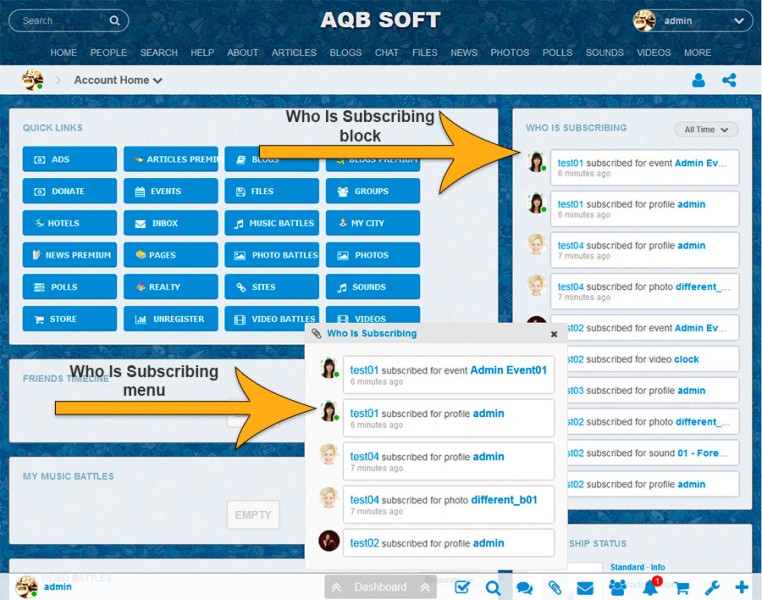Open the MORE navigation menu
This screenshot has height=600, width=762.
point(697,52)
